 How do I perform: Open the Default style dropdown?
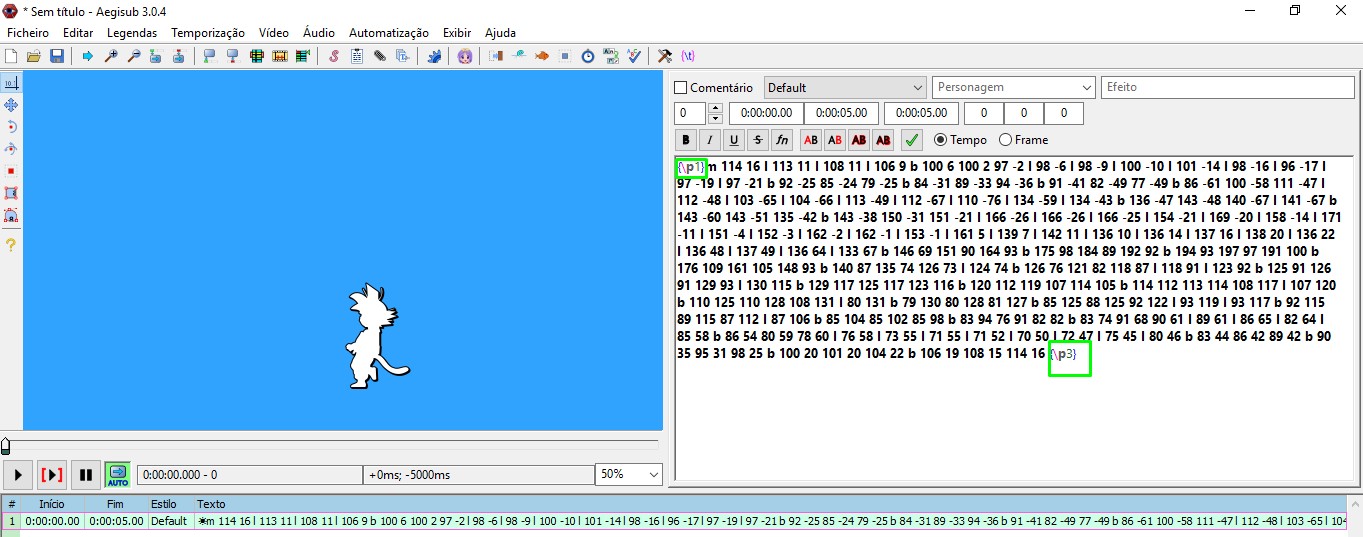pyautogui.click(x=846, y=88)
